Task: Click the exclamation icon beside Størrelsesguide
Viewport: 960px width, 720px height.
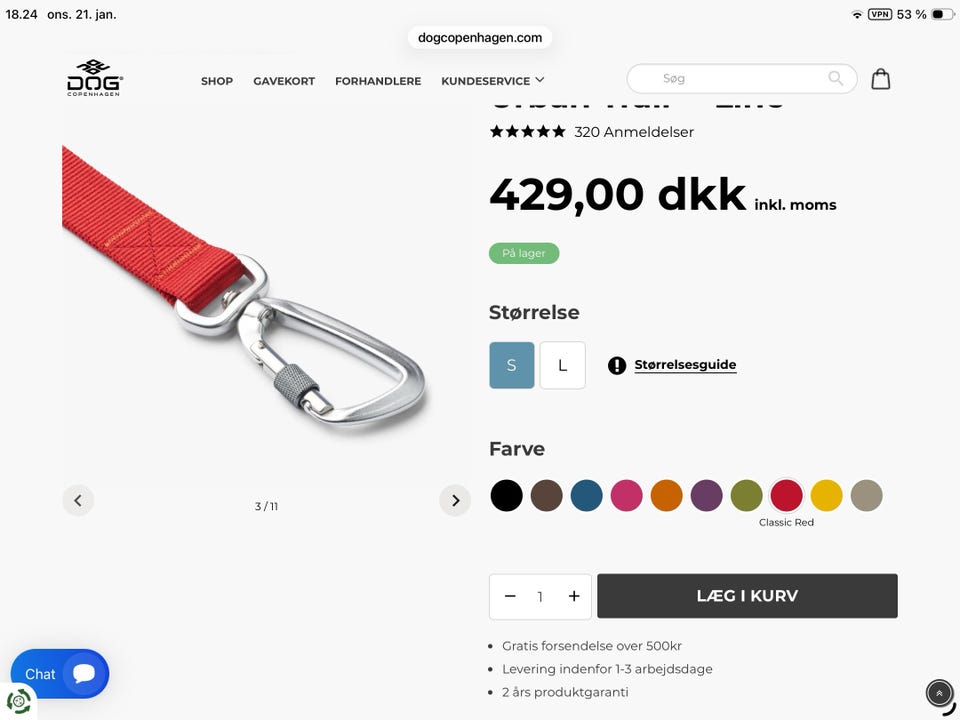Action: coord(617,366)
